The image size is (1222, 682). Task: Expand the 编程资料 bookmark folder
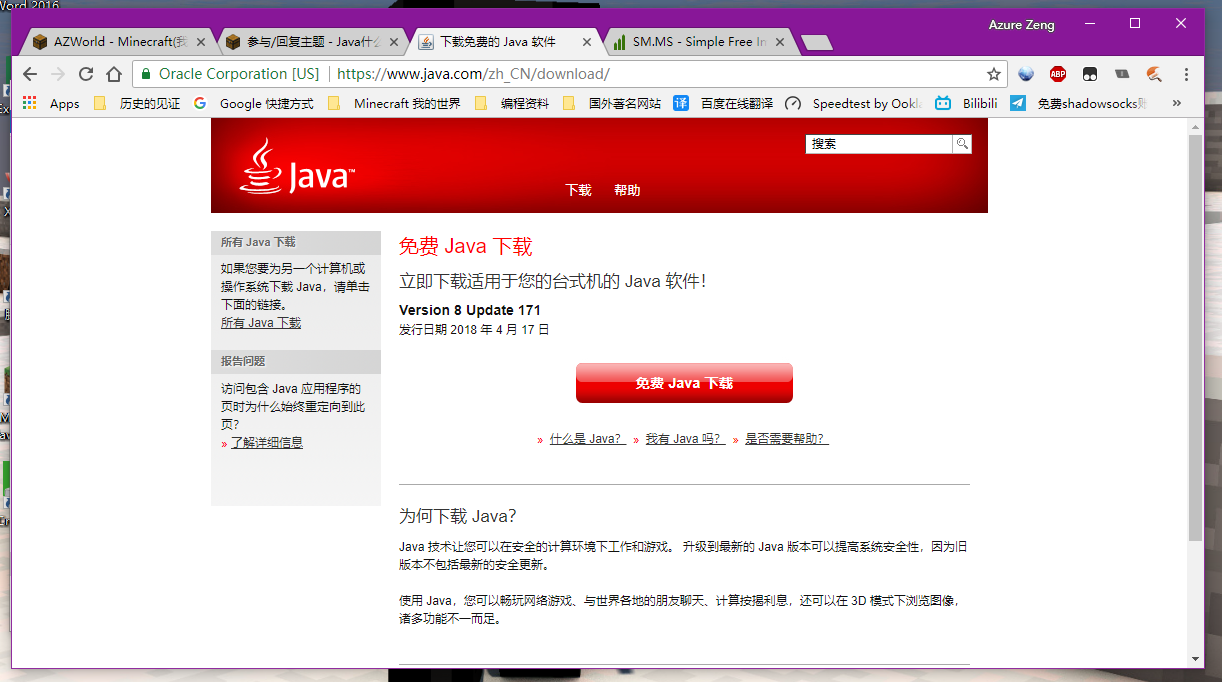click(512, 103)
